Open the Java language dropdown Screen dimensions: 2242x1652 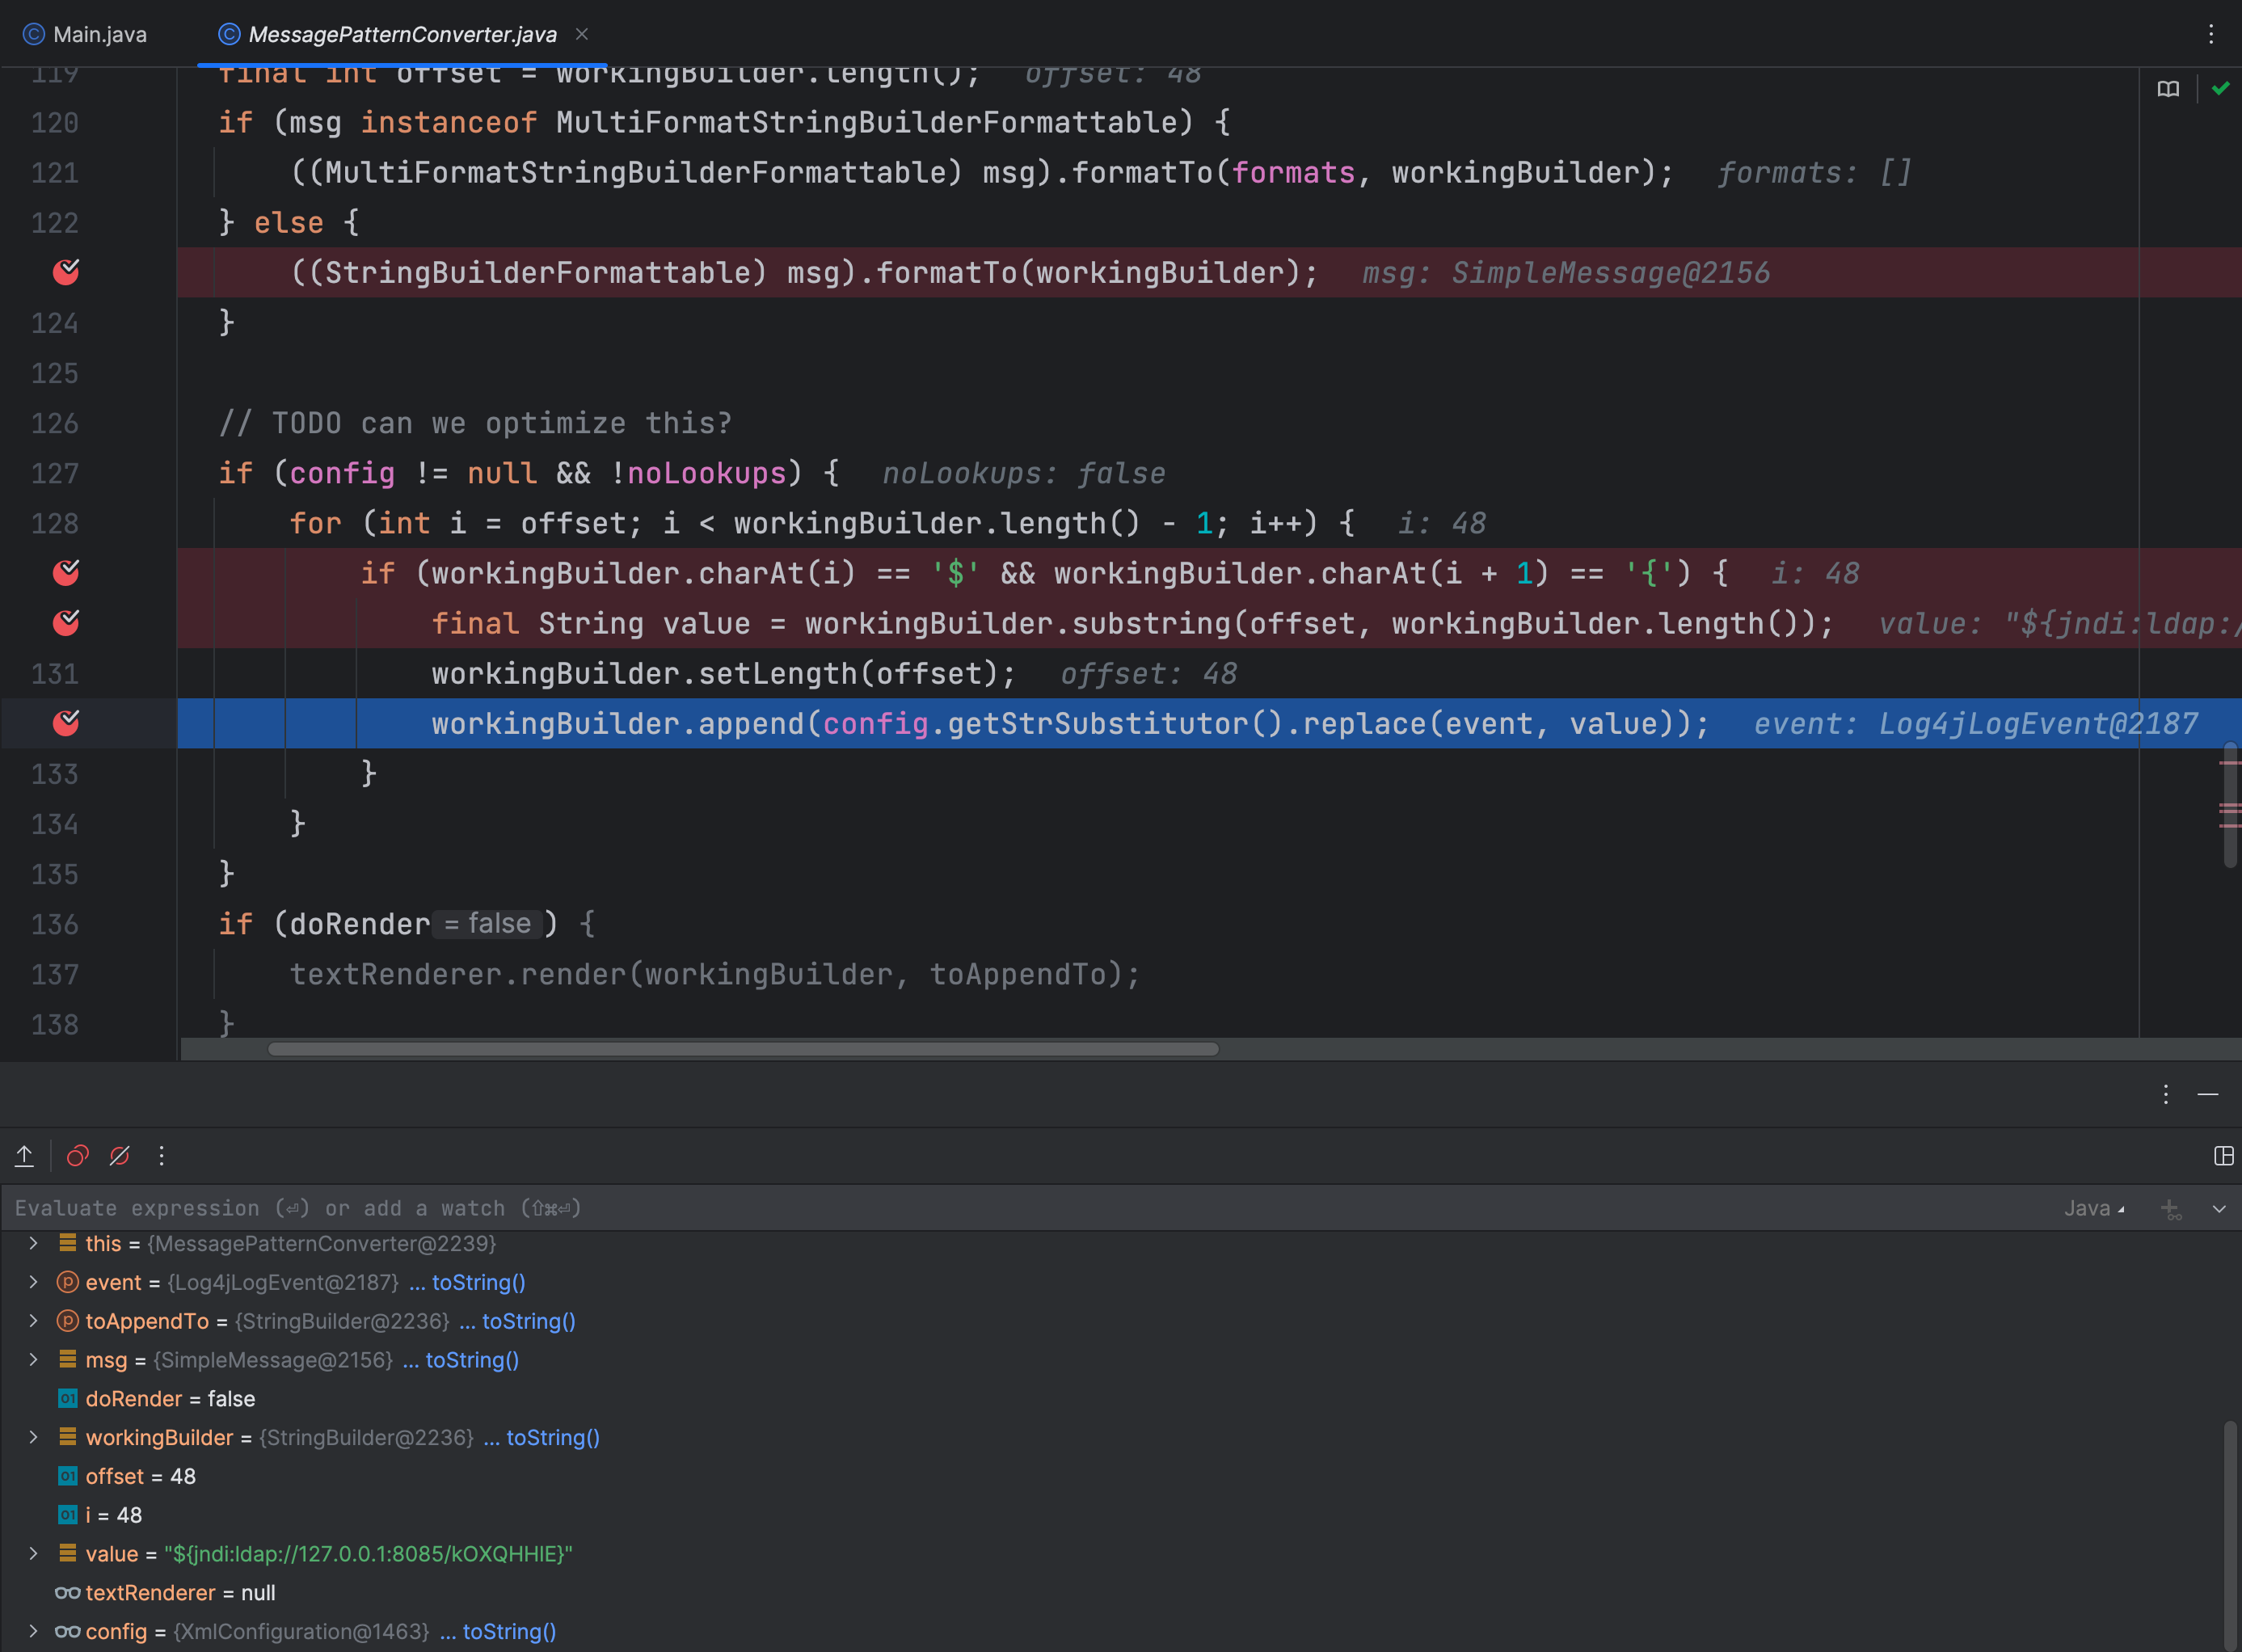coord(2095,1208)
